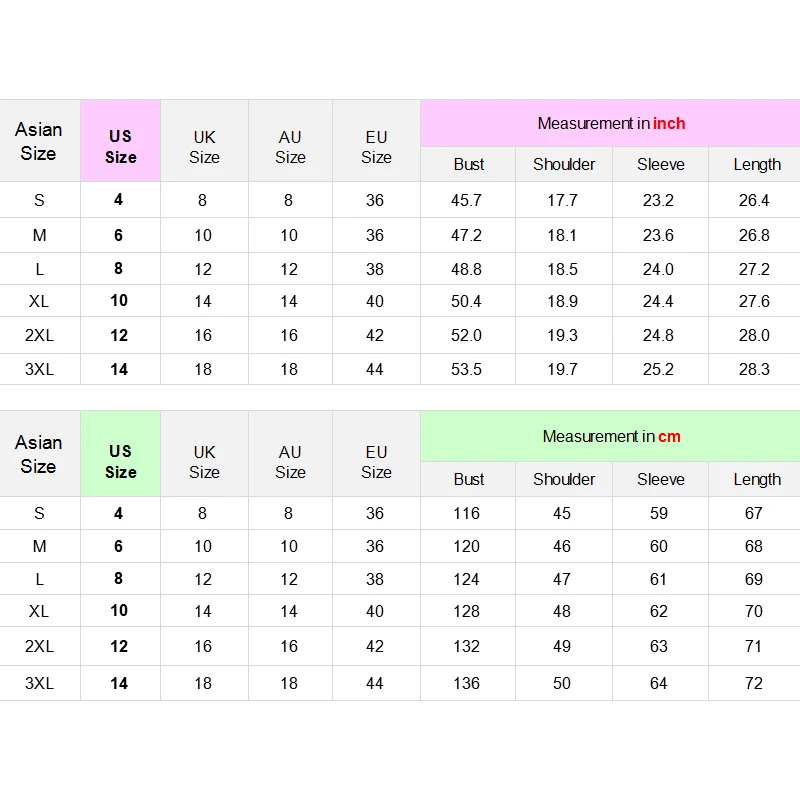Viewport: 800px width, 800px height.
Task: Click the 62 sleeve value in cm
Action: (x=659, y=611)
